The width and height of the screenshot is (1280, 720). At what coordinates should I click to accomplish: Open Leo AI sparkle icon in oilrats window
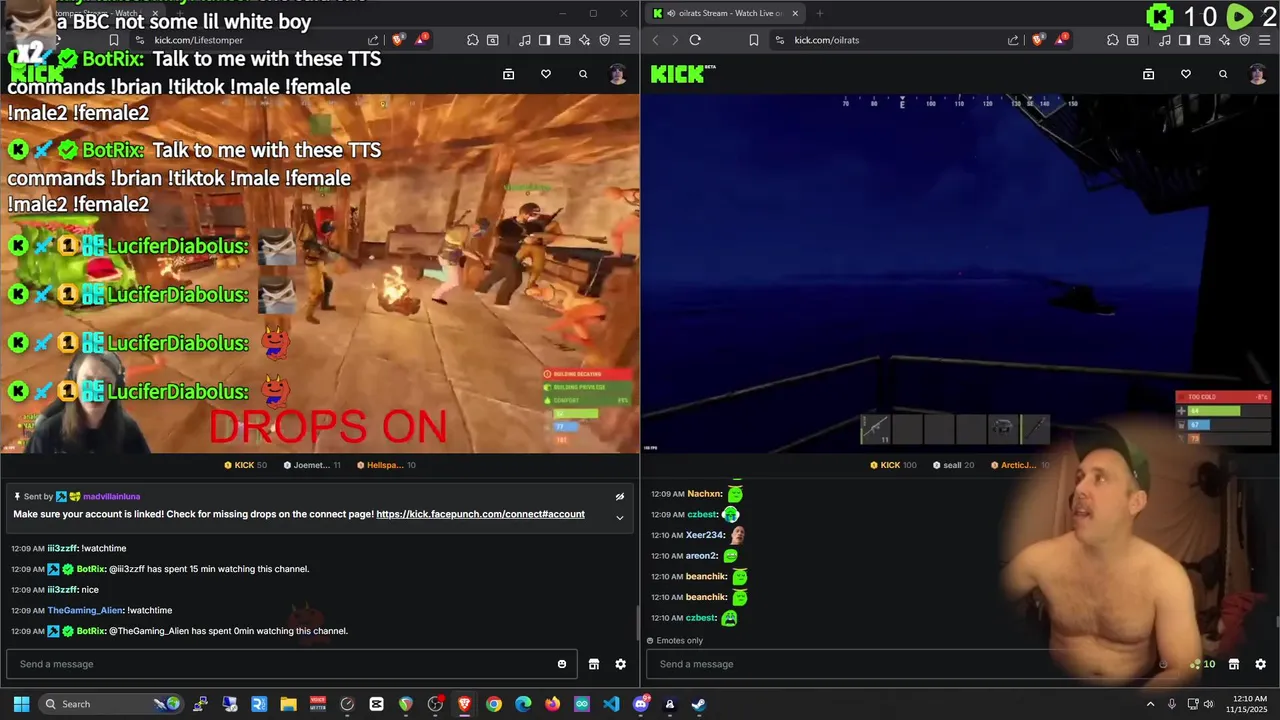coord(1224,40)
